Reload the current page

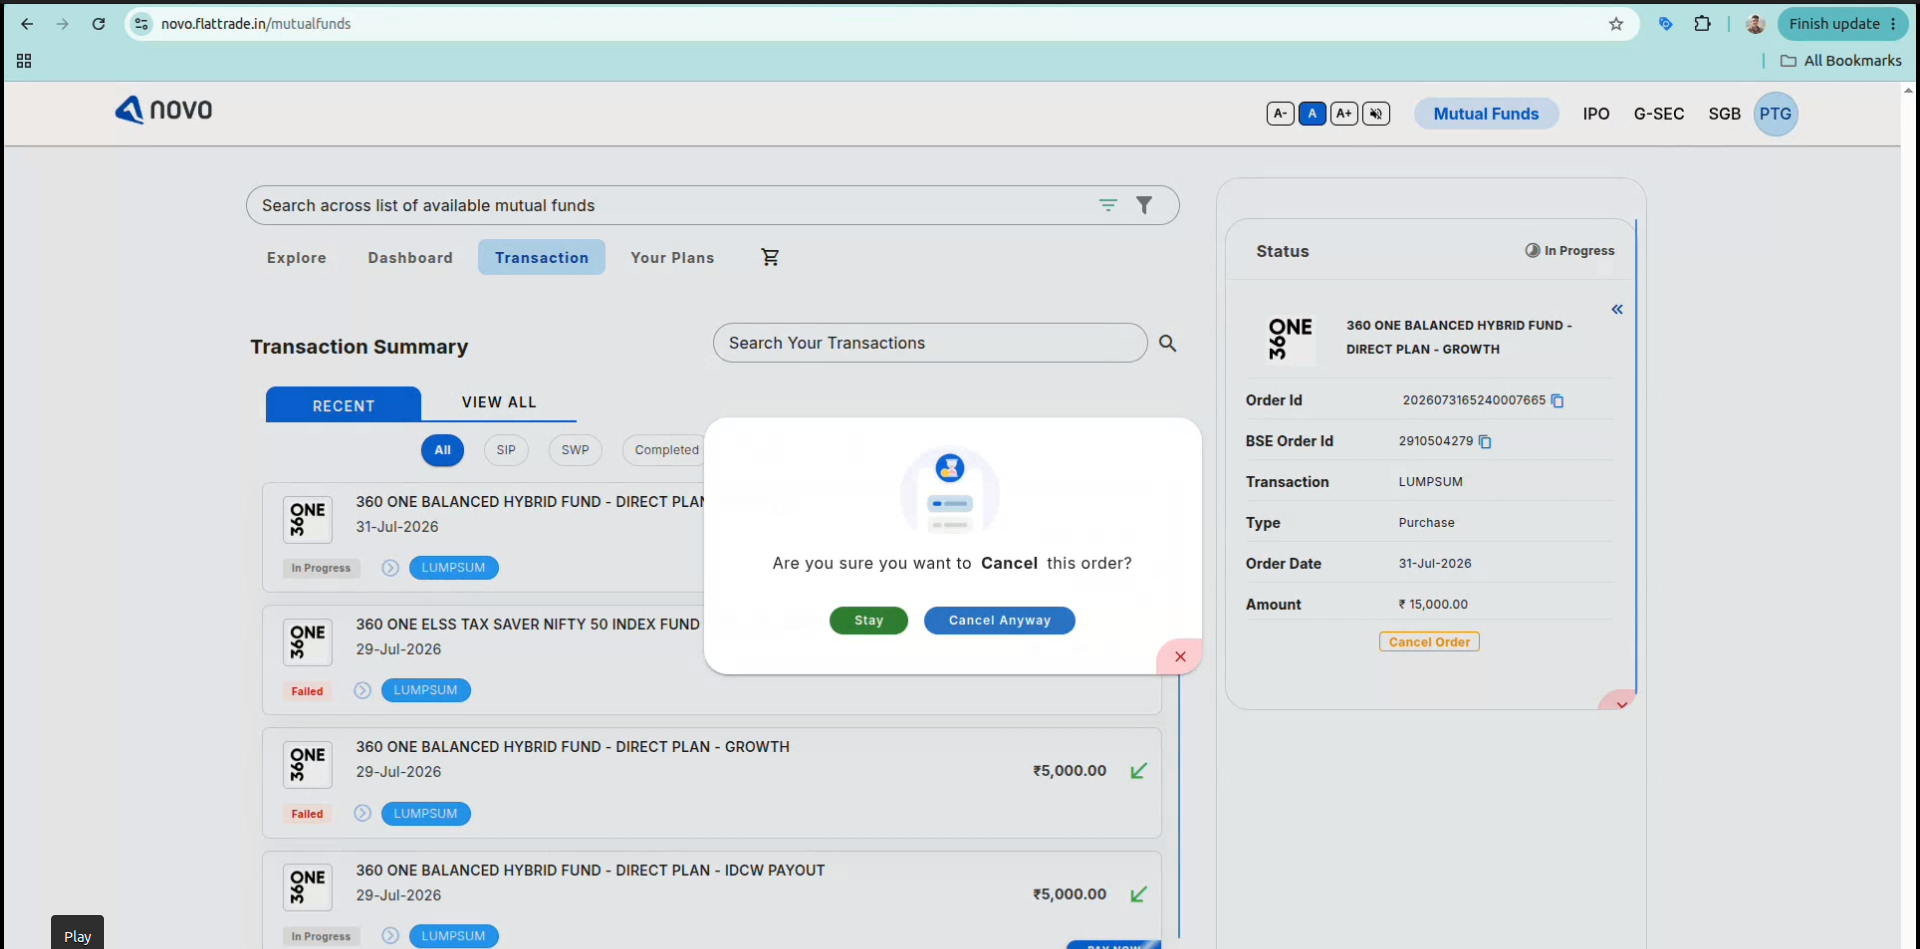pos(99,24)
